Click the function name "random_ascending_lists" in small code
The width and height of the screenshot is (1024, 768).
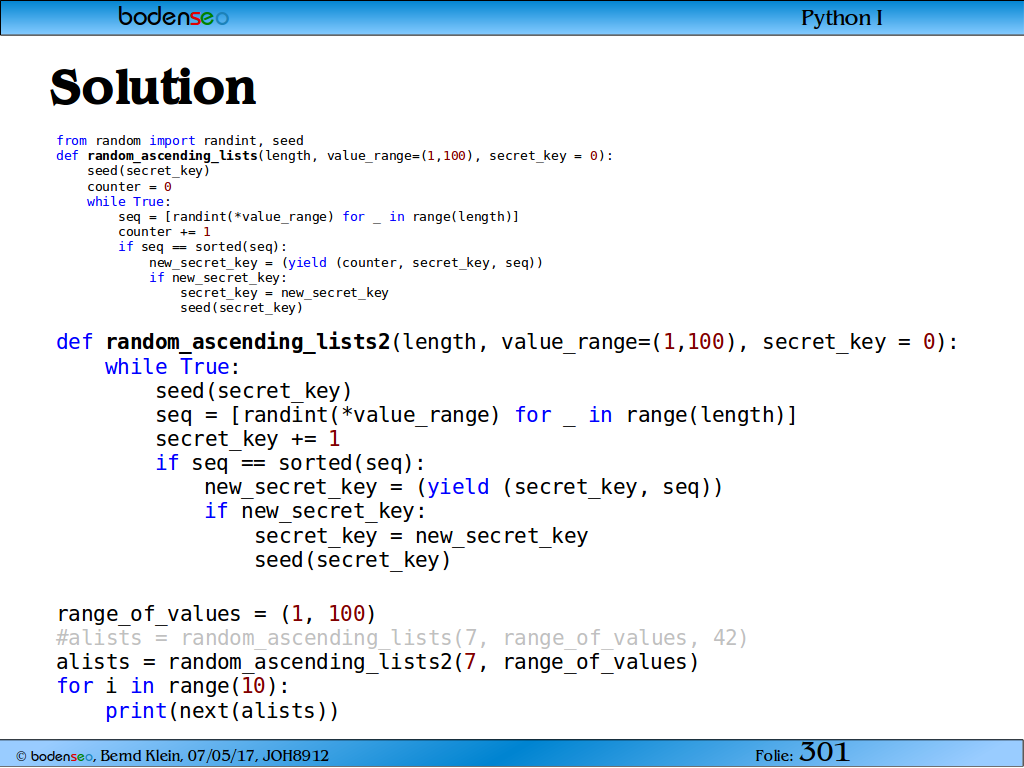(172, 155)
